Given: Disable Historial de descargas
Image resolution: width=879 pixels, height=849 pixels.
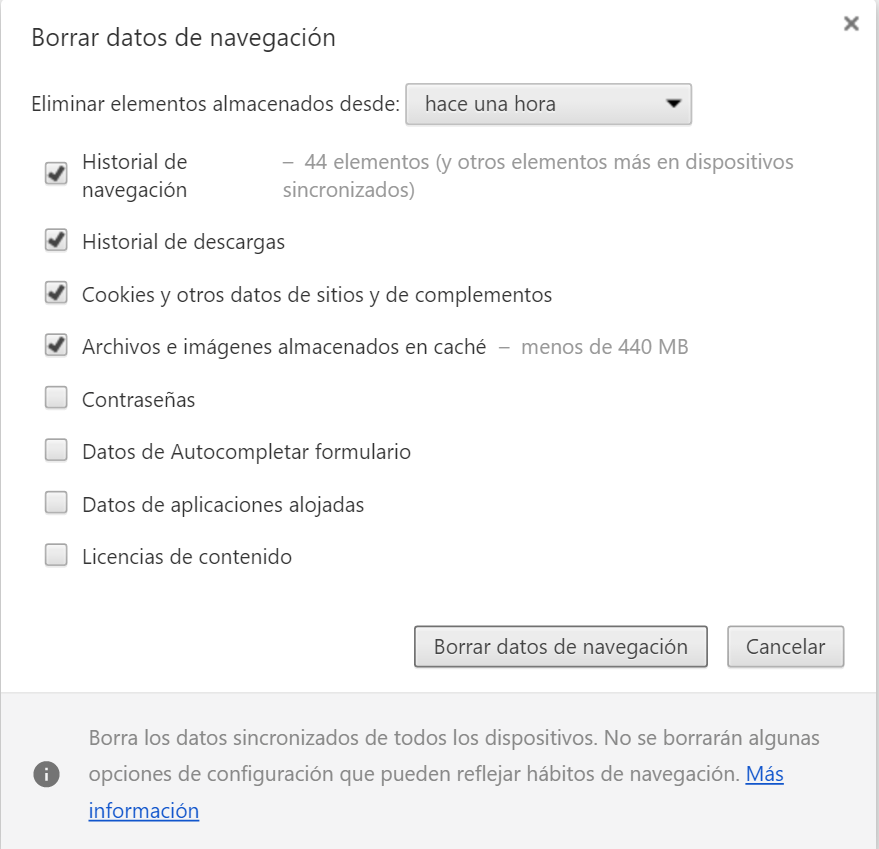Looking at the screenshot, I should coord(55,241).
